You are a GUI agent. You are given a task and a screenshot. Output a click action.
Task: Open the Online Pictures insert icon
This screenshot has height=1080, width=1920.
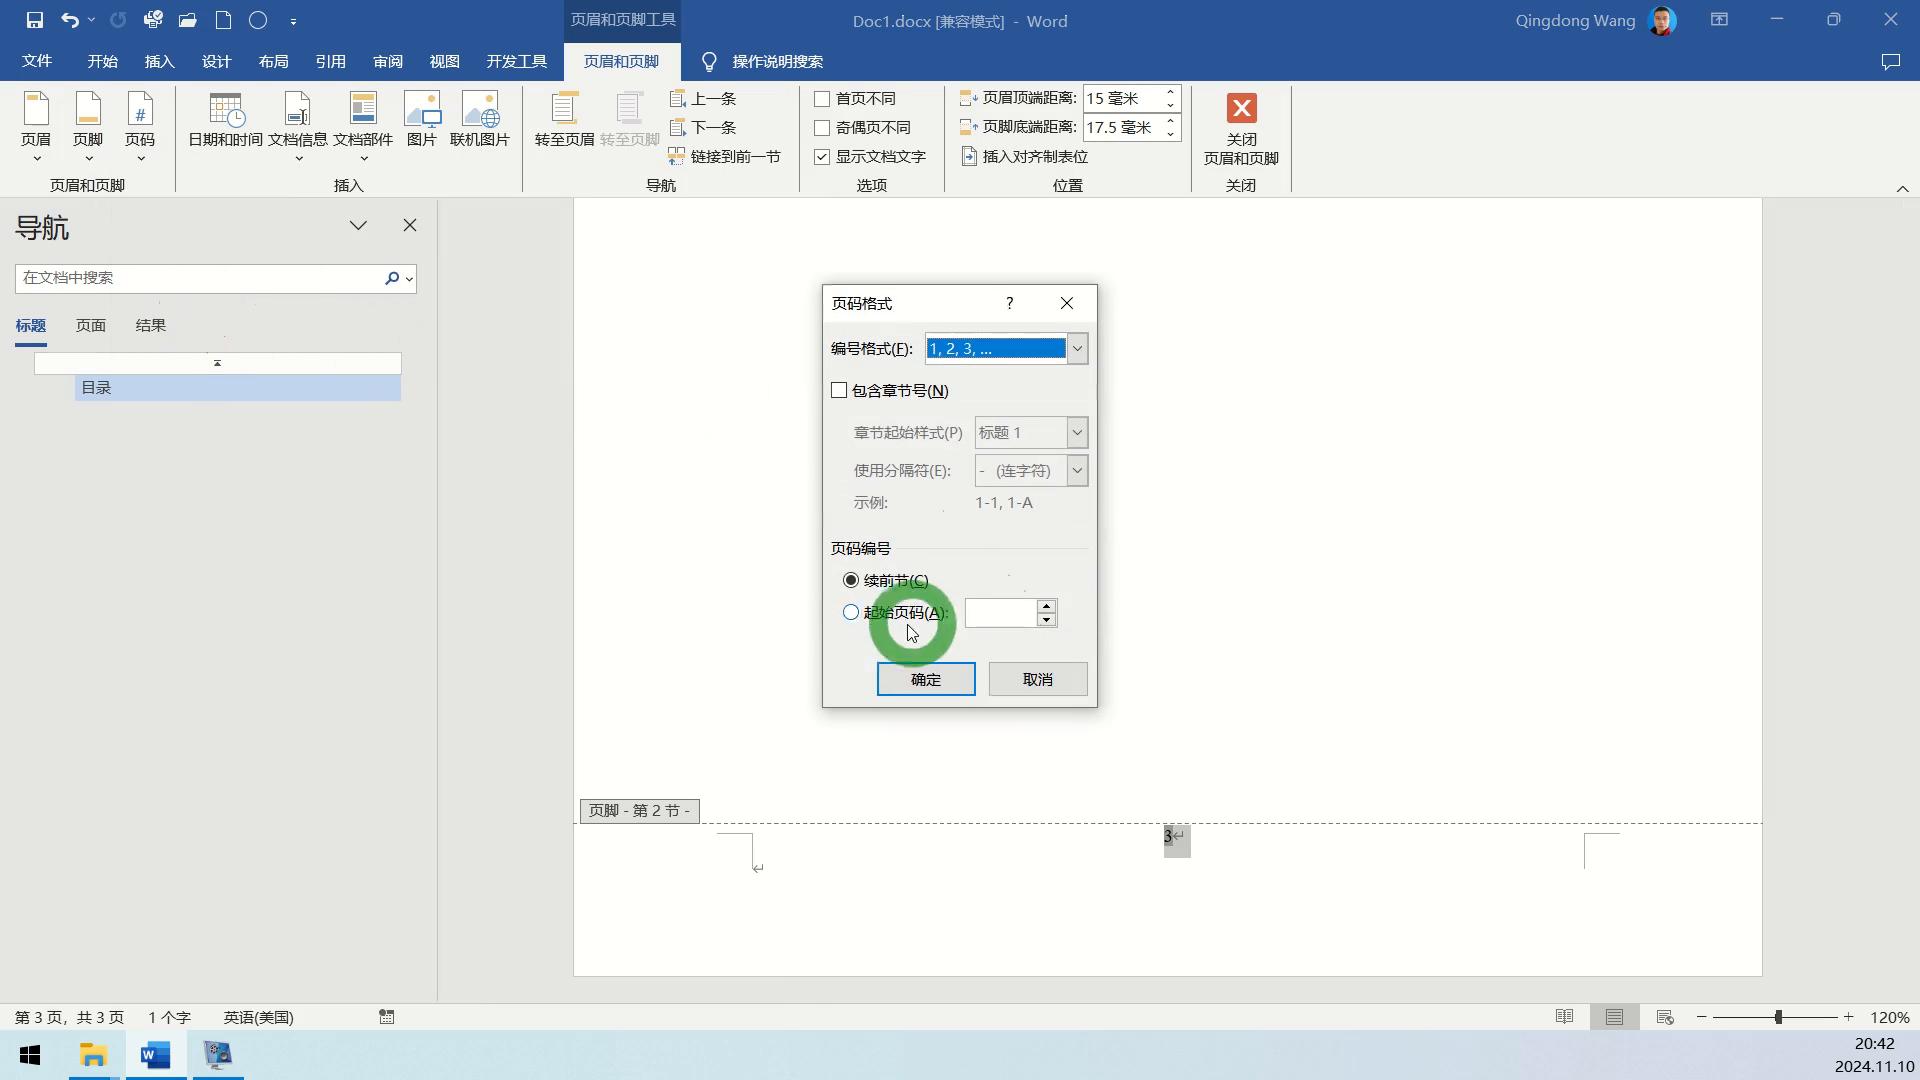pyautogui.click(x=480, y=120)
